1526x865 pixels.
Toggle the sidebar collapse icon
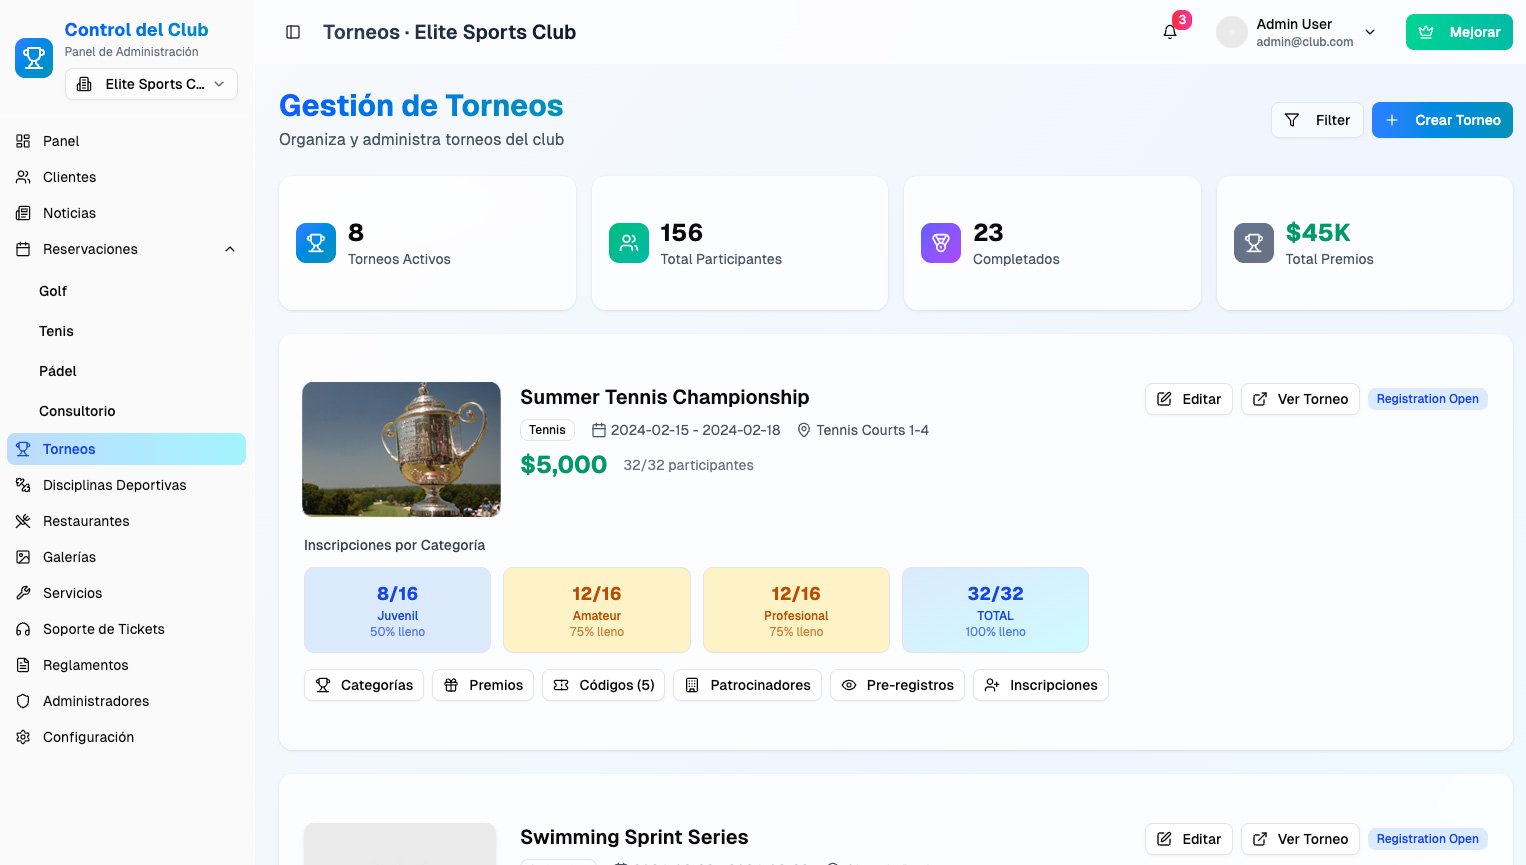pyautogui.click(x=293, y=32)
